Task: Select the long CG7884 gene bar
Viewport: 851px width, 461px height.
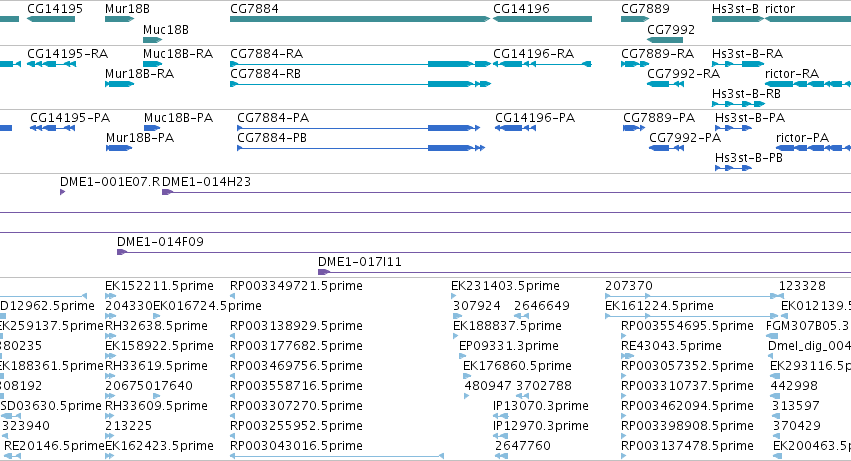Action: point(360,19)
